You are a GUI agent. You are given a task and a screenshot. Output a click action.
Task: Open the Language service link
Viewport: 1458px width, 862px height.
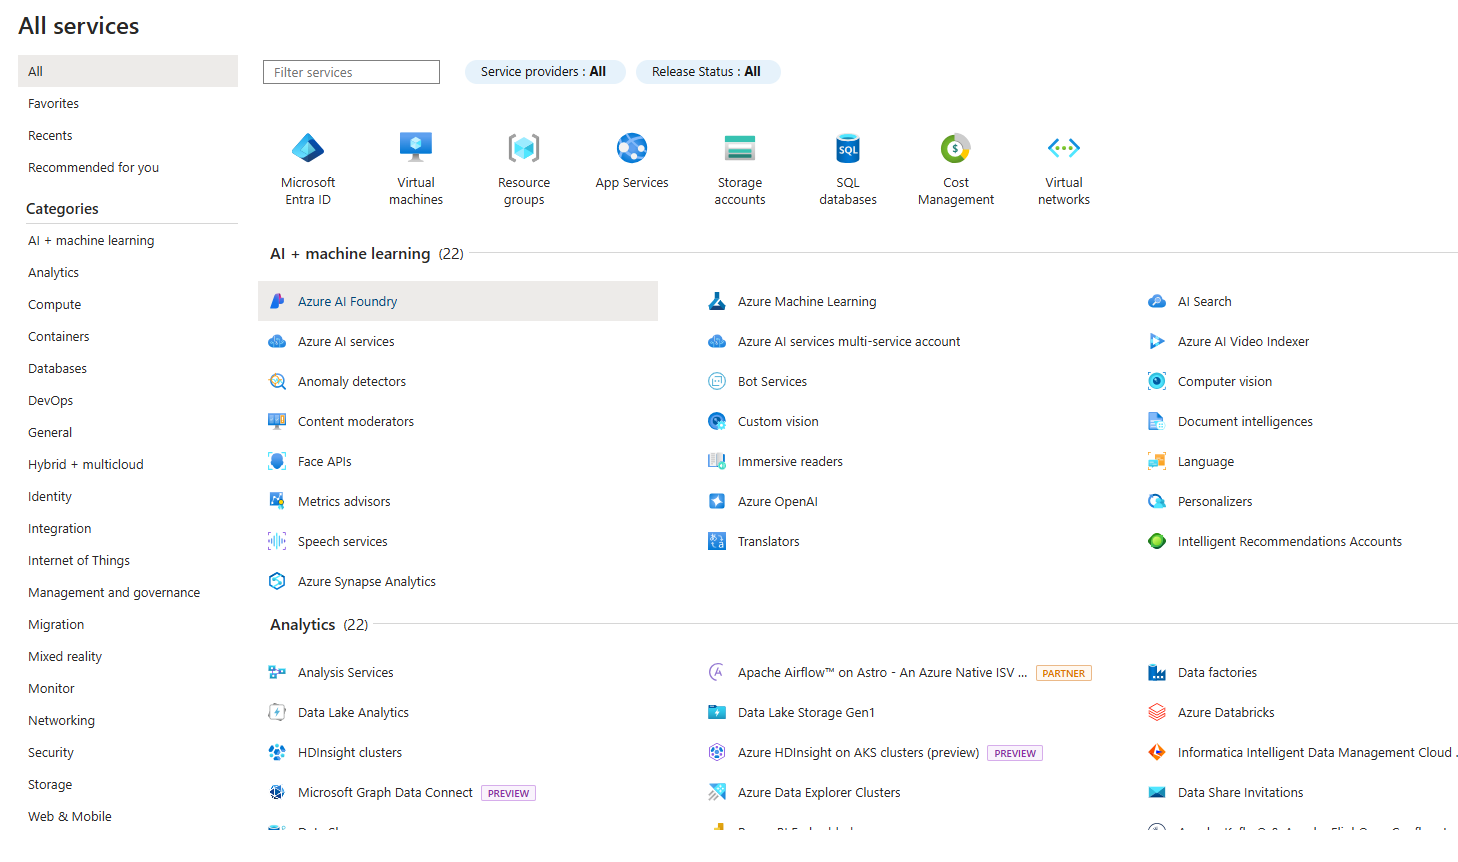point(1206,461)
